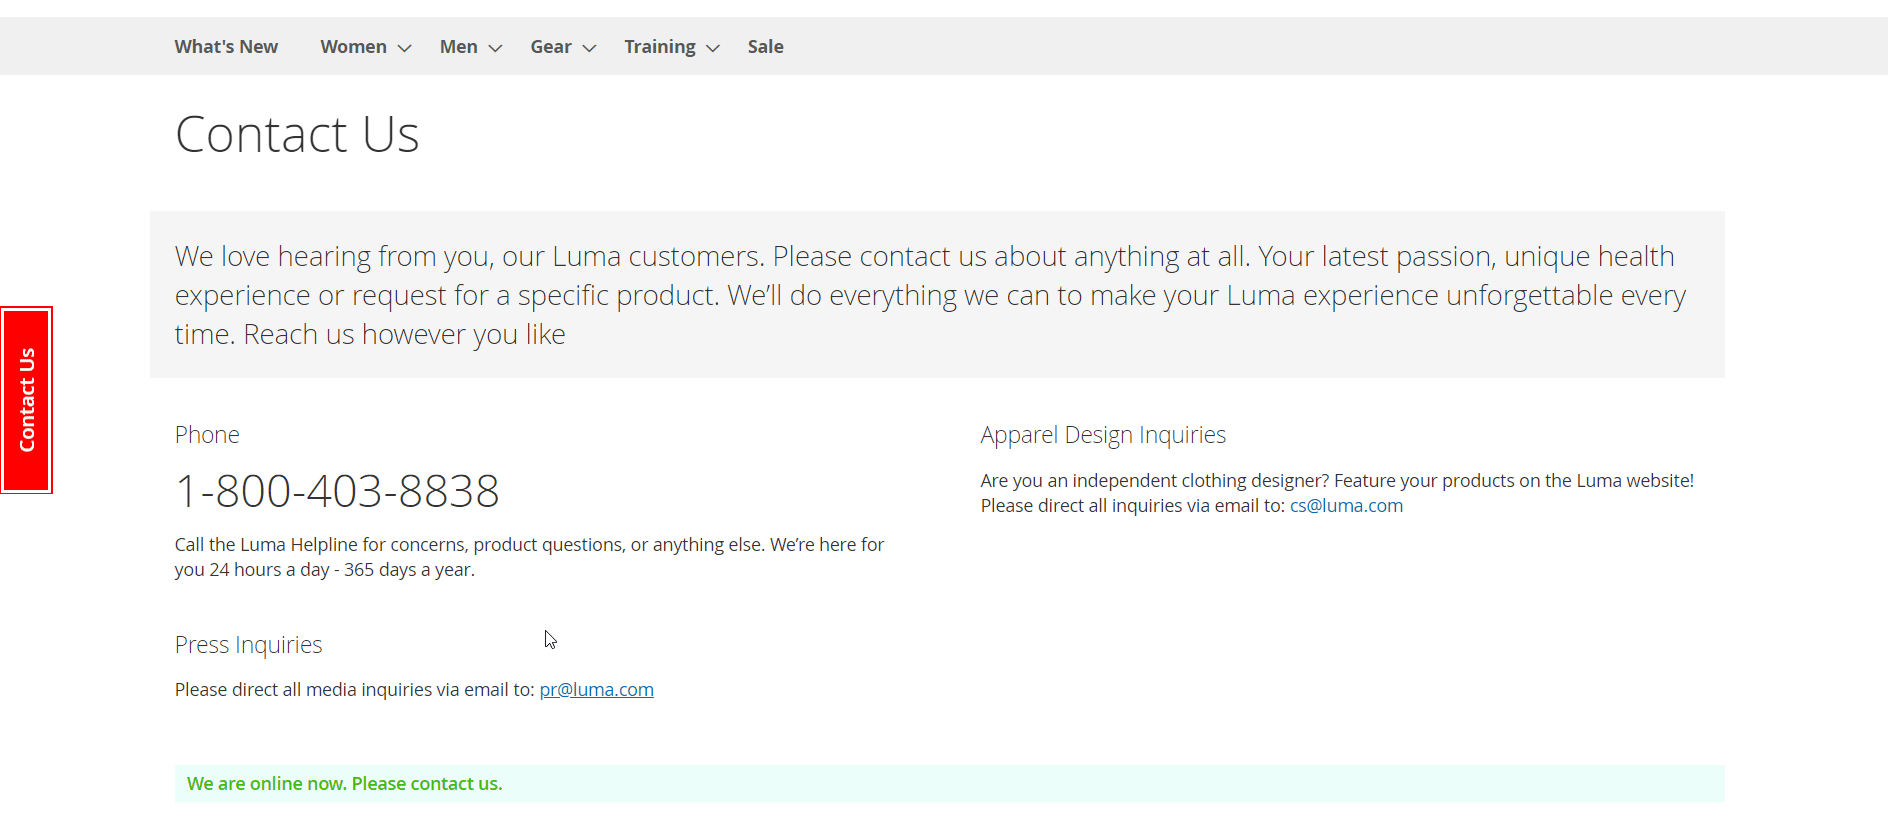Open the Training menu
Screen dimensions: 1888x820
point(660,47)
